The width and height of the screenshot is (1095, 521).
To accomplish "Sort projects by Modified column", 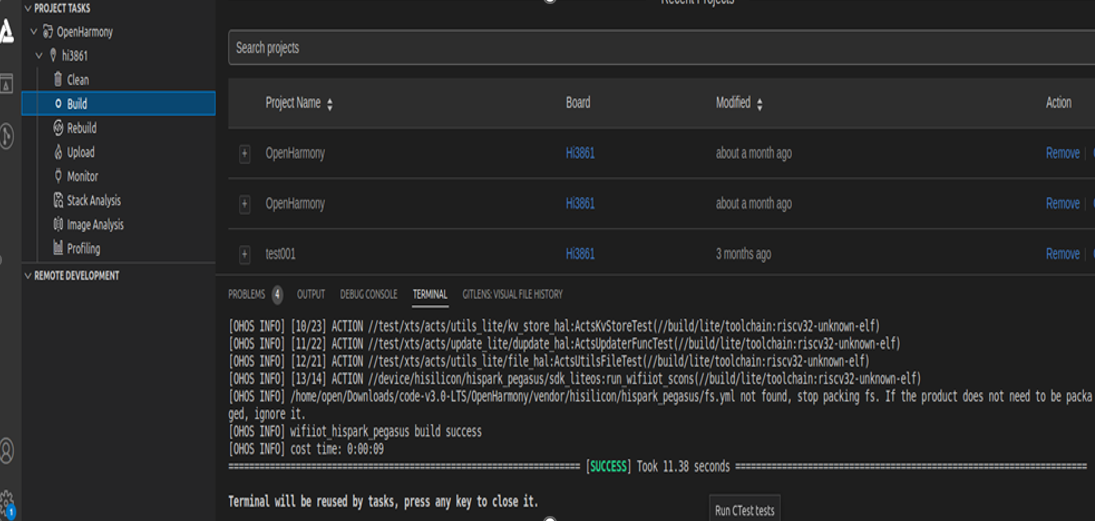I will (739, 103).
